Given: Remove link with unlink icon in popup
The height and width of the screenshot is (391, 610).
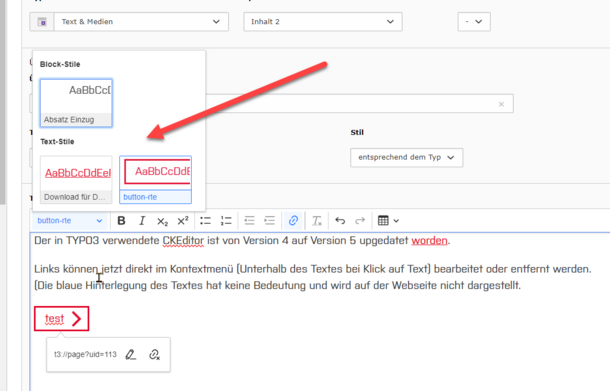Looking at the screenshot, I should pos(154,354).
